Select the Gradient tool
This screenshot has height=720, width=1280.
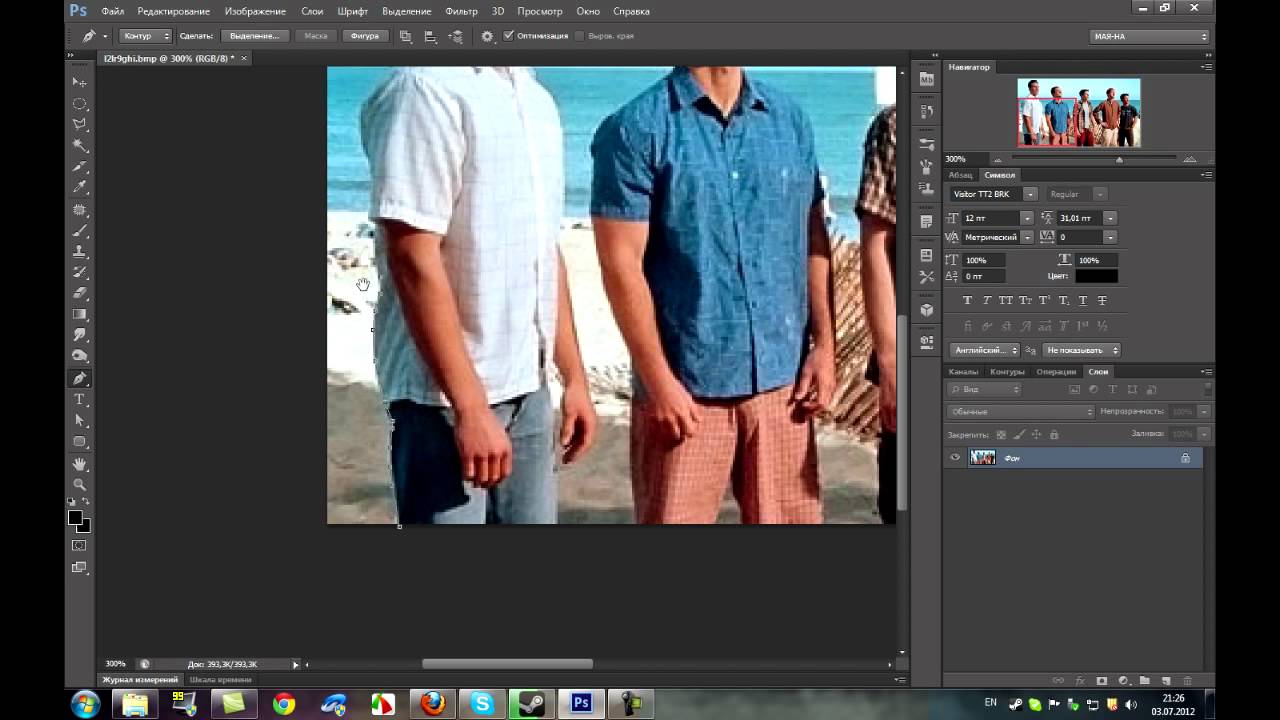click(80, 314)
